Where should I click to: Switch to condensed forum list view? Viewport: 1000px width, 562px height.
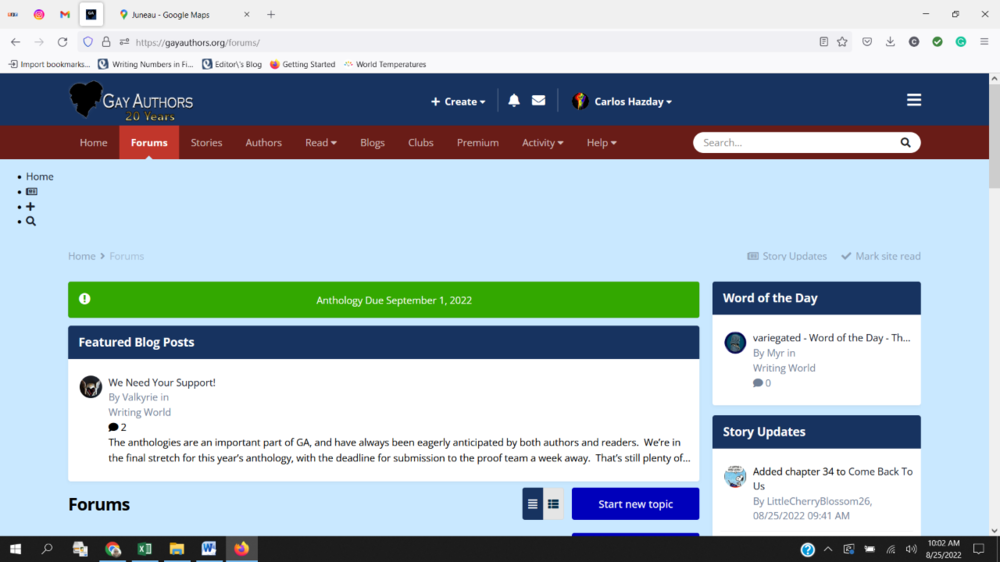pyautogui.click(x=533, y=504)
